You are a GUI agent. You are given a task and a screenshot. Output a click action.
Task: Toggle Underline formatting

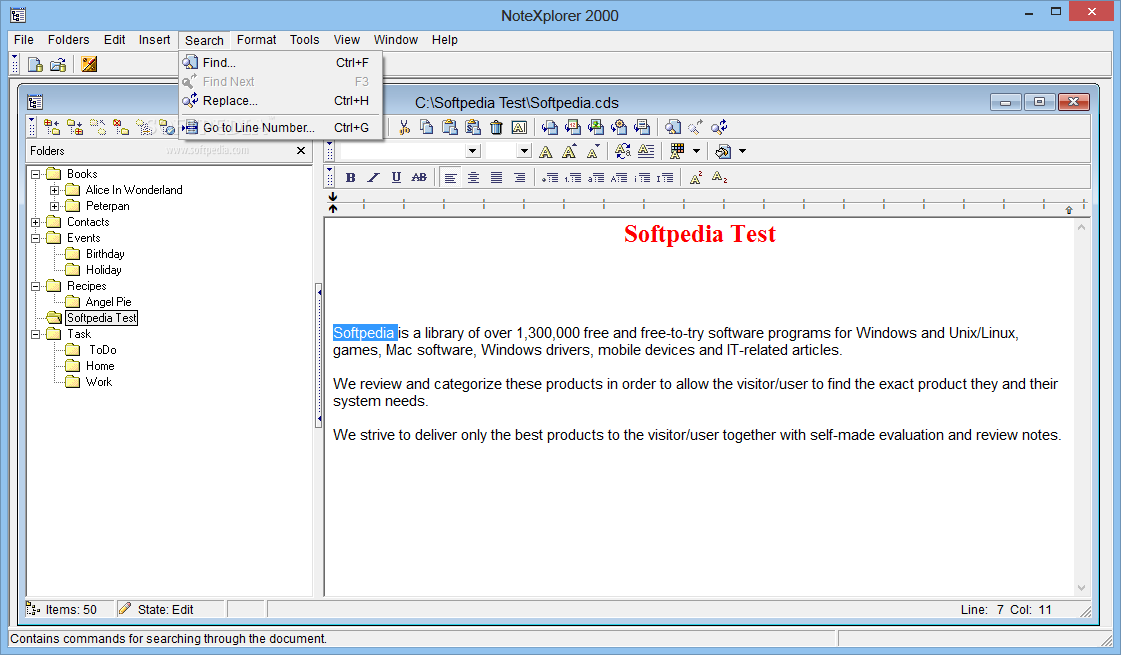(x=396, y=177)
